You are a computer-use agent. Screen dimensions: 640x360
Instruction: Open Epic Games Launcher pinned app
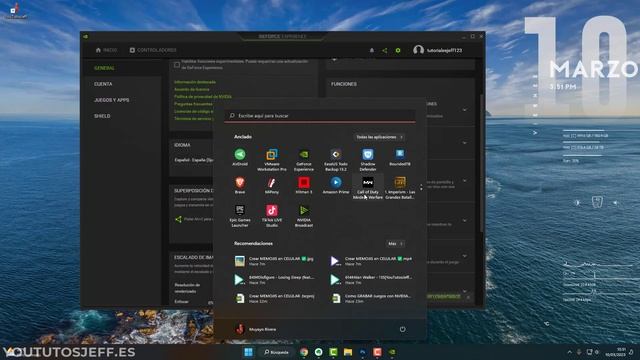(x=240, y=216)
